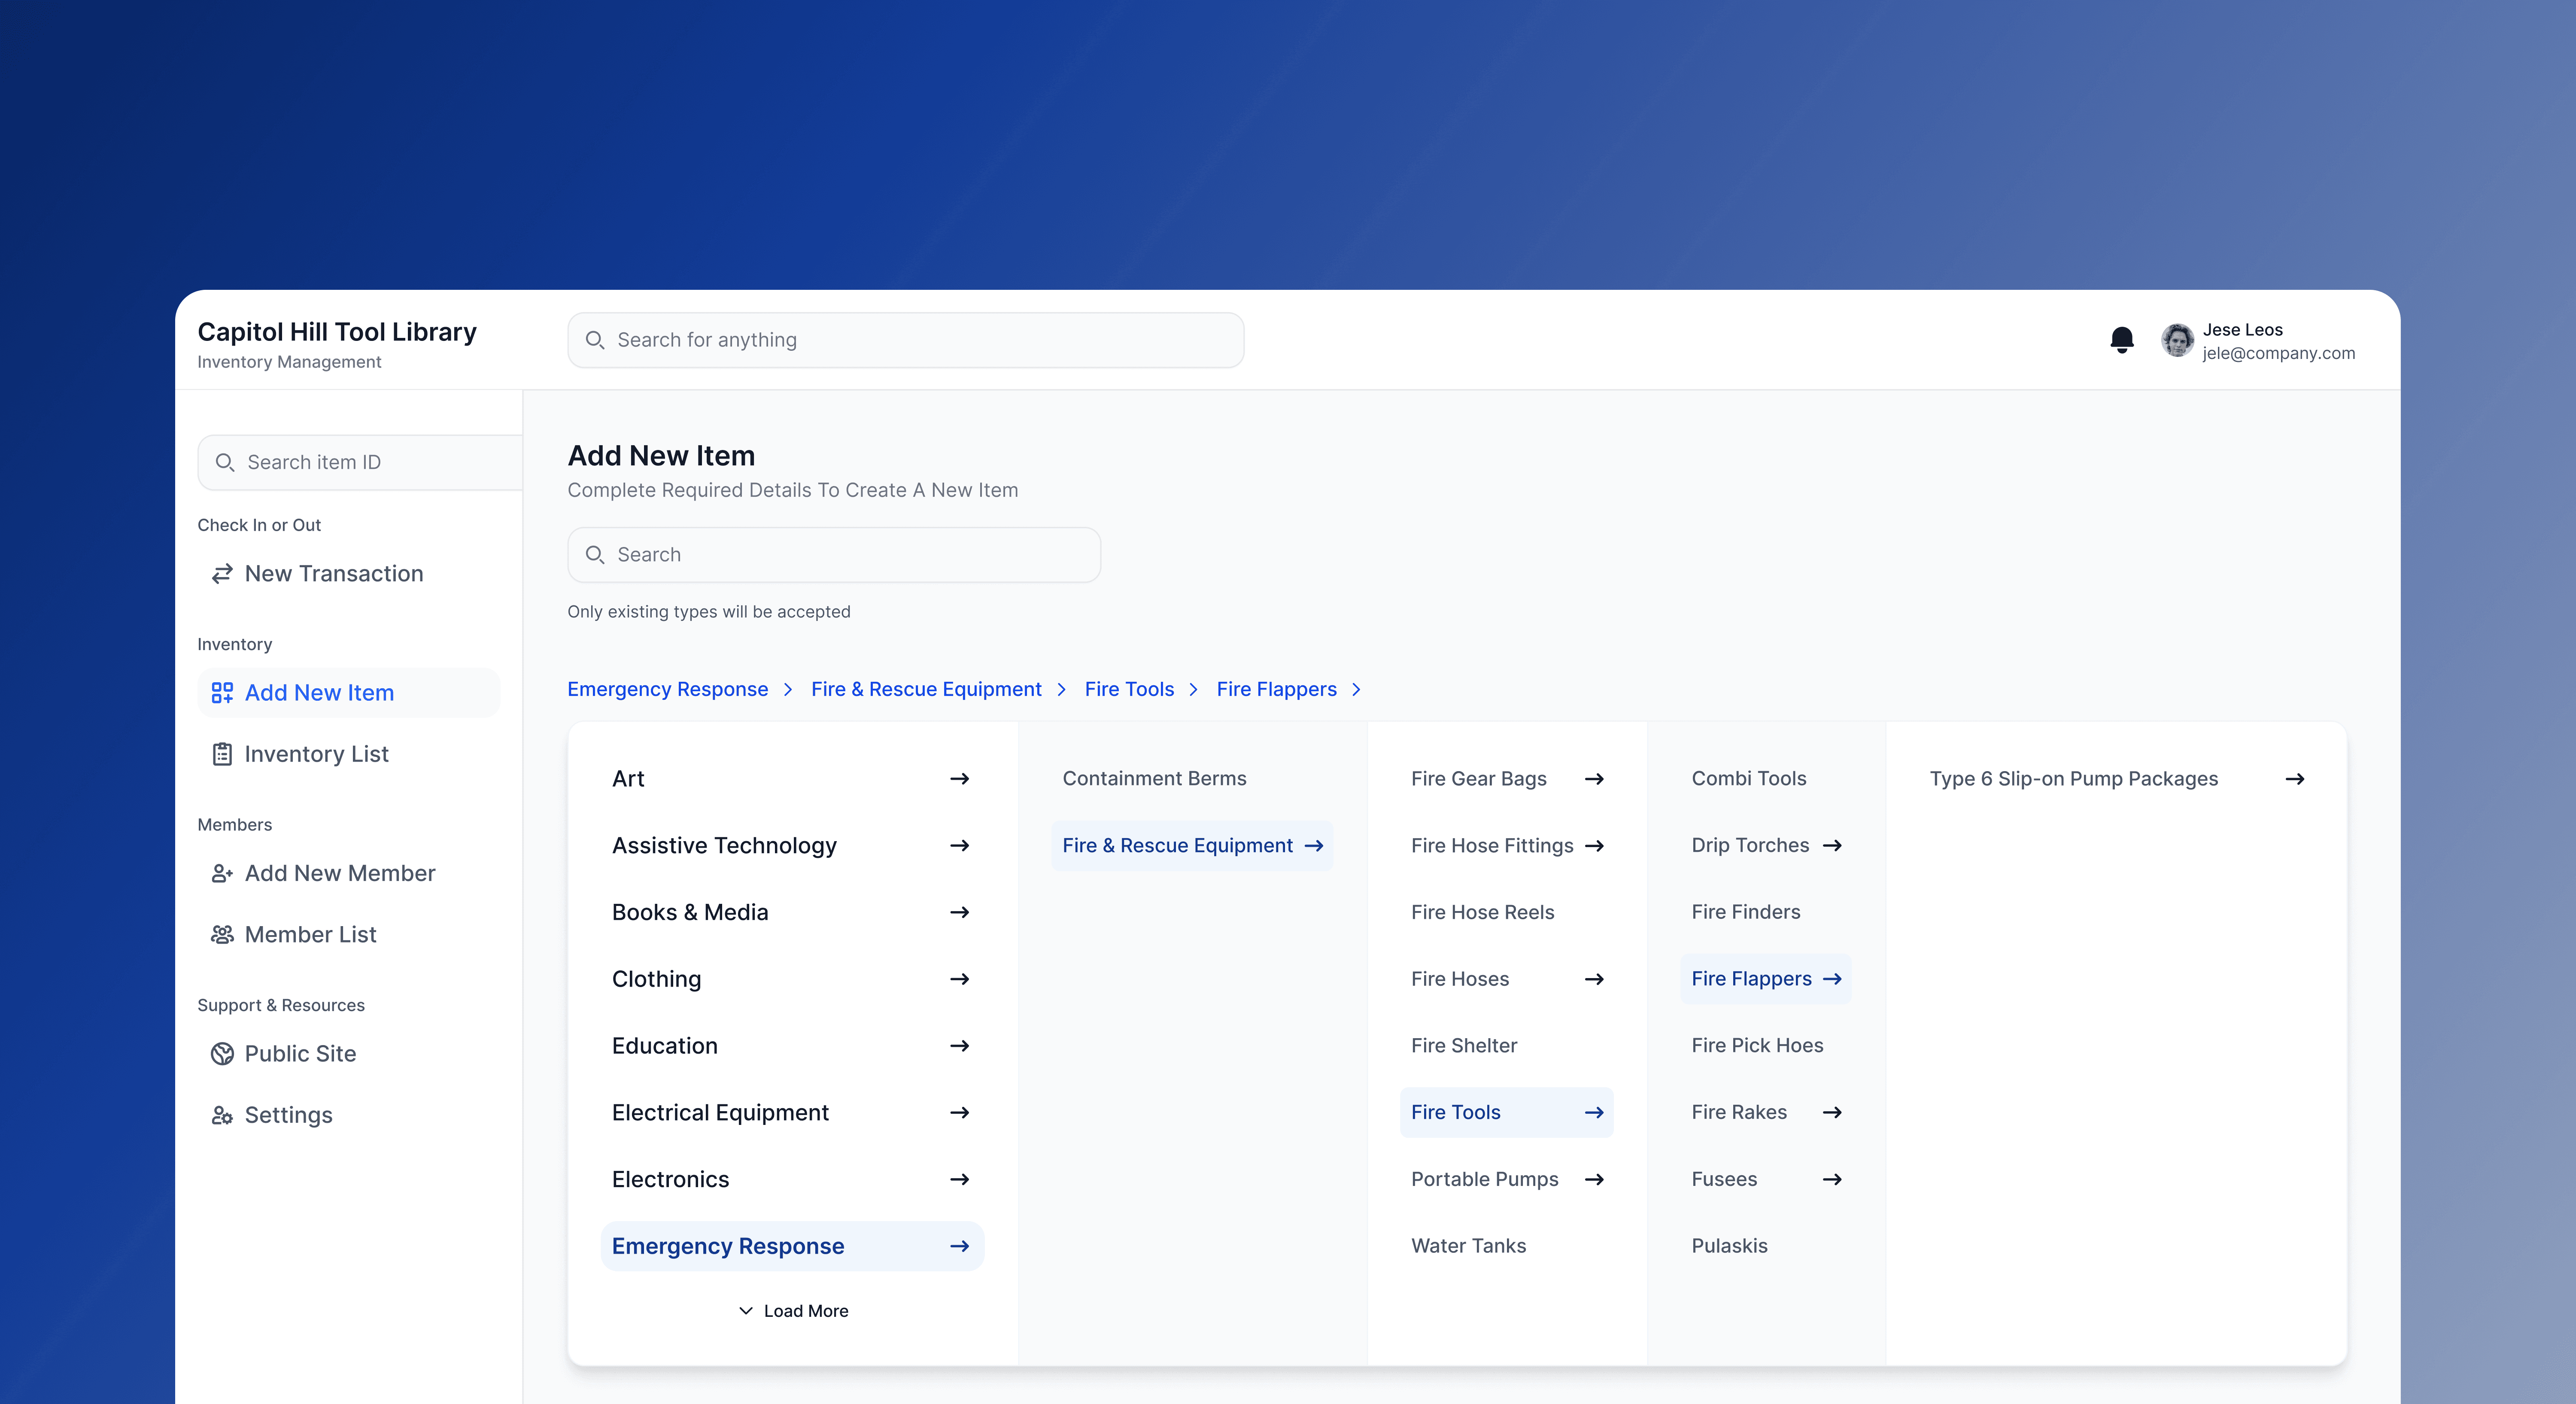Go to Add New Member
Viewport: 2576px width, 1404px height.
pyautogui.click(x=339, y=873)
